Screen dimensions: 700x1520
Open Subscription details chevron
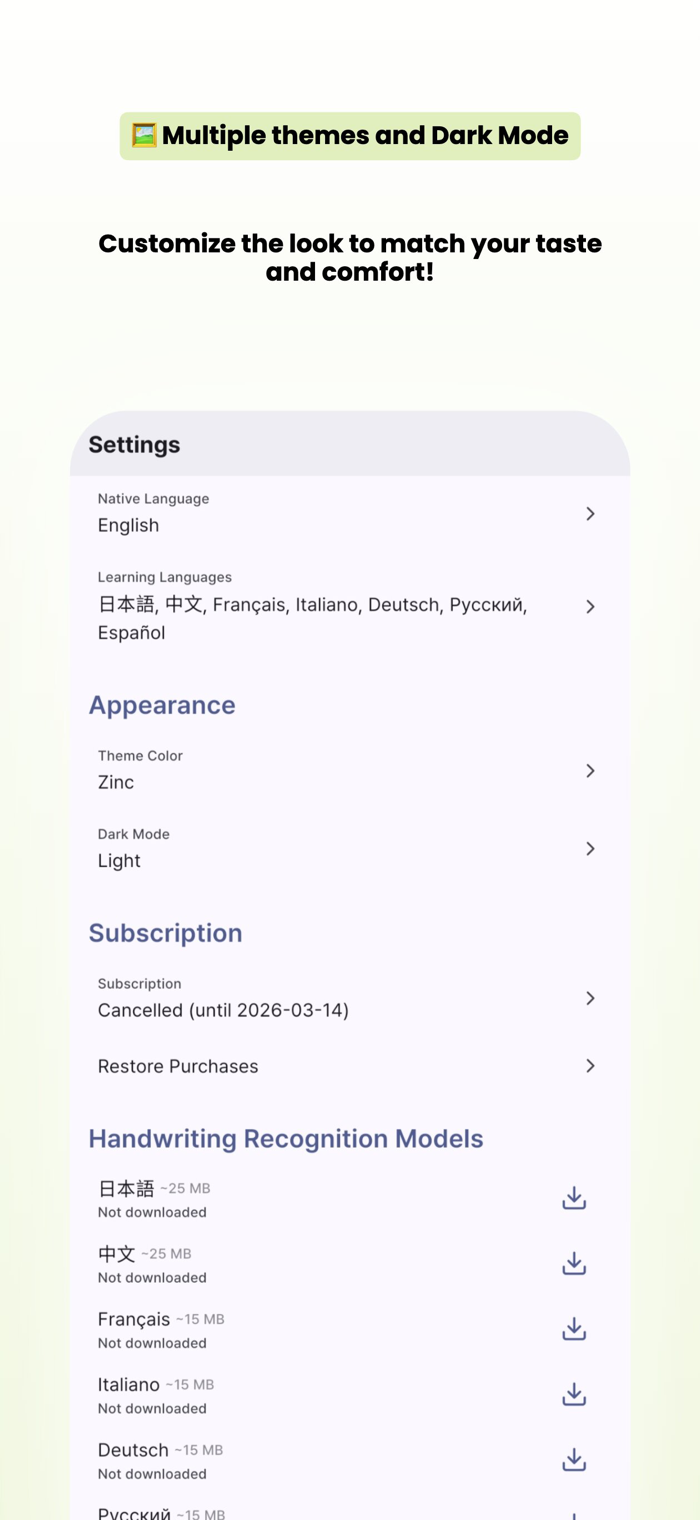[x=590, y=998]
